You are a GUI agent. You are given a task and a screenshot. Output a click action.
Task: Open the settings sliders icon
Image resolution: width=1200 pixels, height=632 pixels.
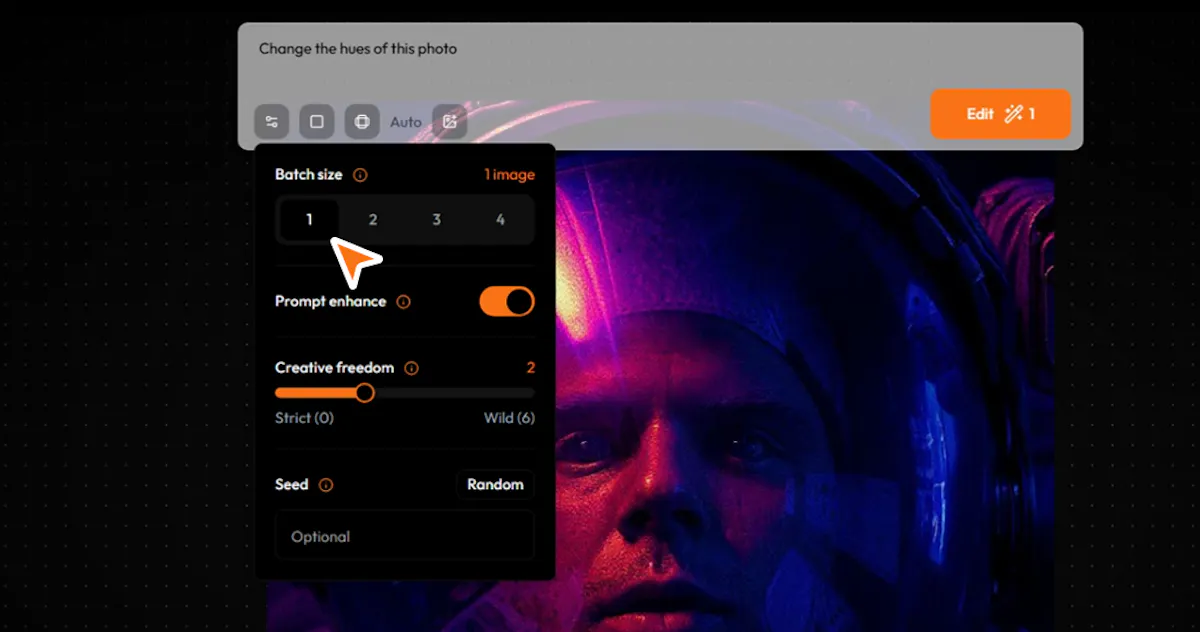(271, 122)
